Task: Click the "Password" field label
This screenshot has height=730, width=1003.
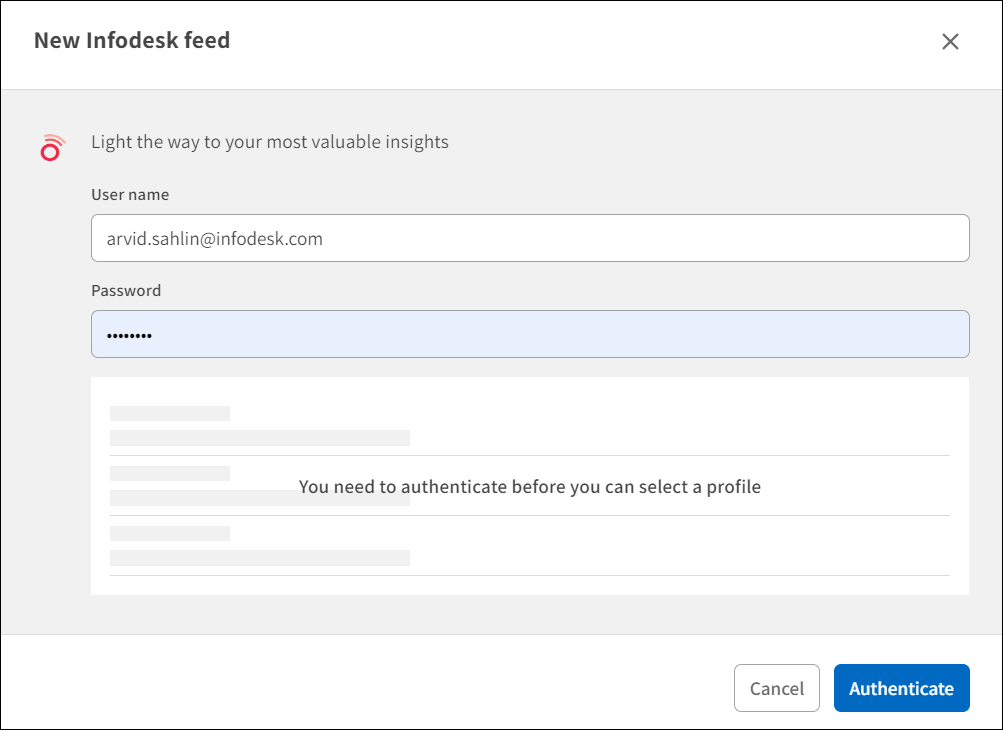Action: [x=126, y=291]
